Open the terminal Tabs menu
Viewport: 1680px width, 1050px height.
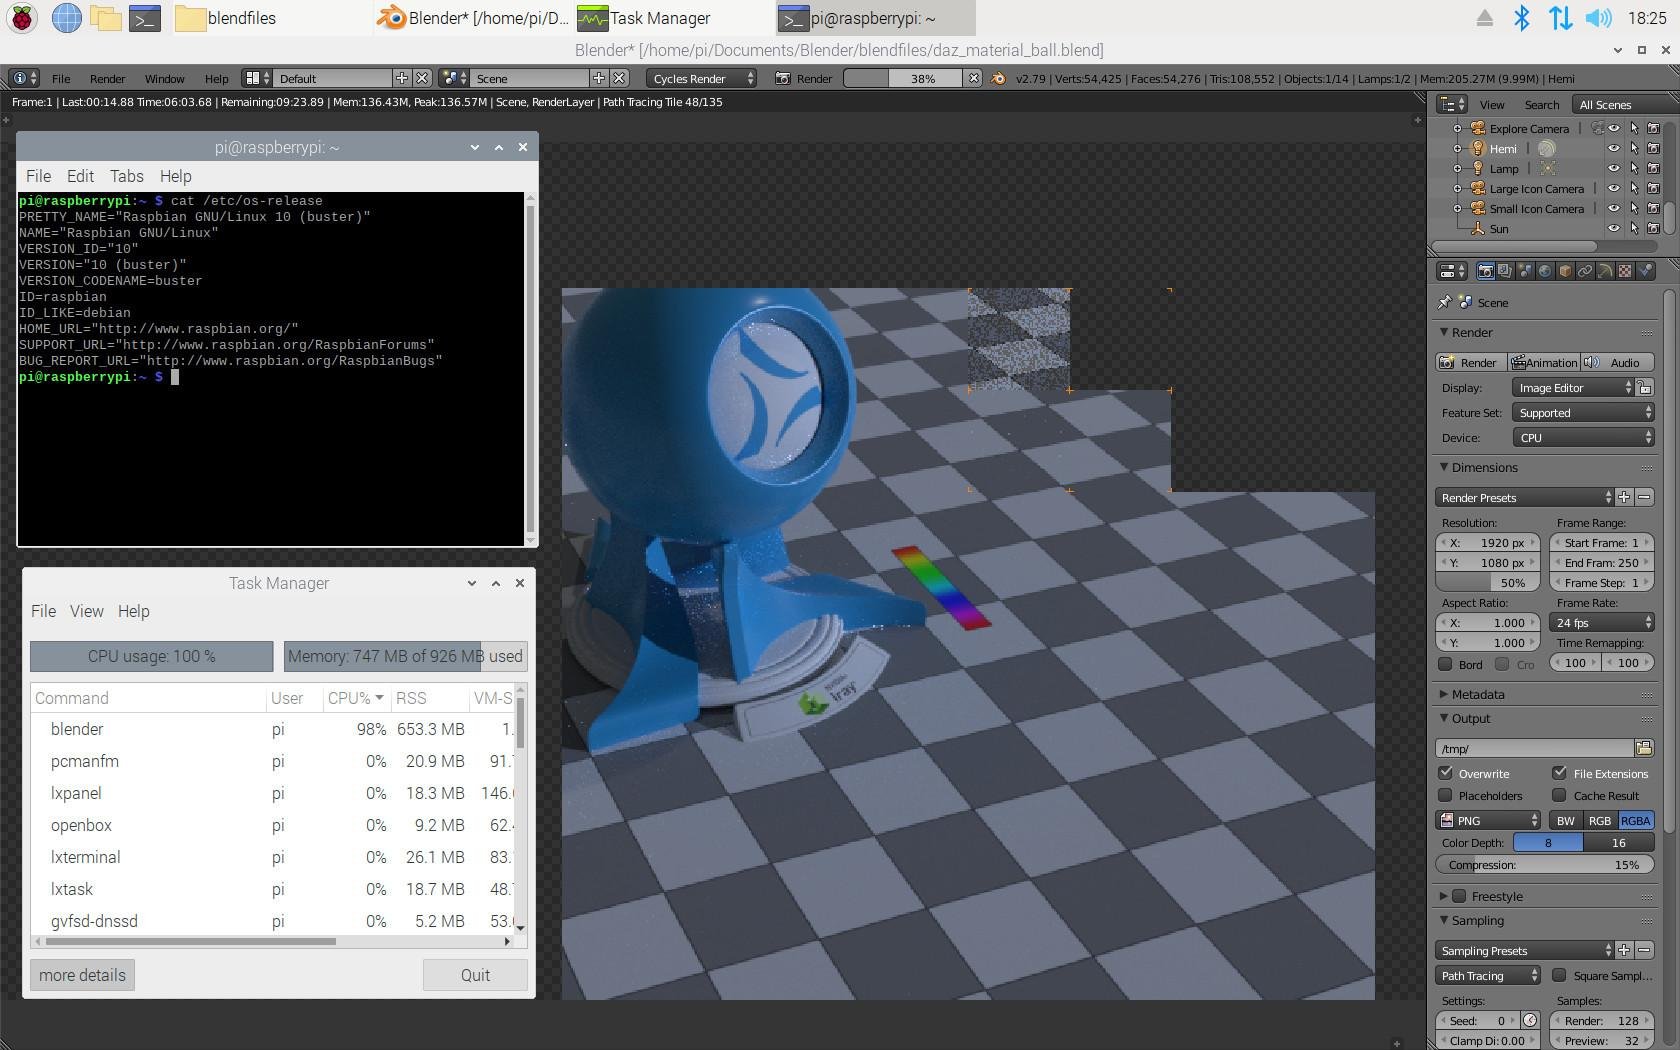click(126, 176)
